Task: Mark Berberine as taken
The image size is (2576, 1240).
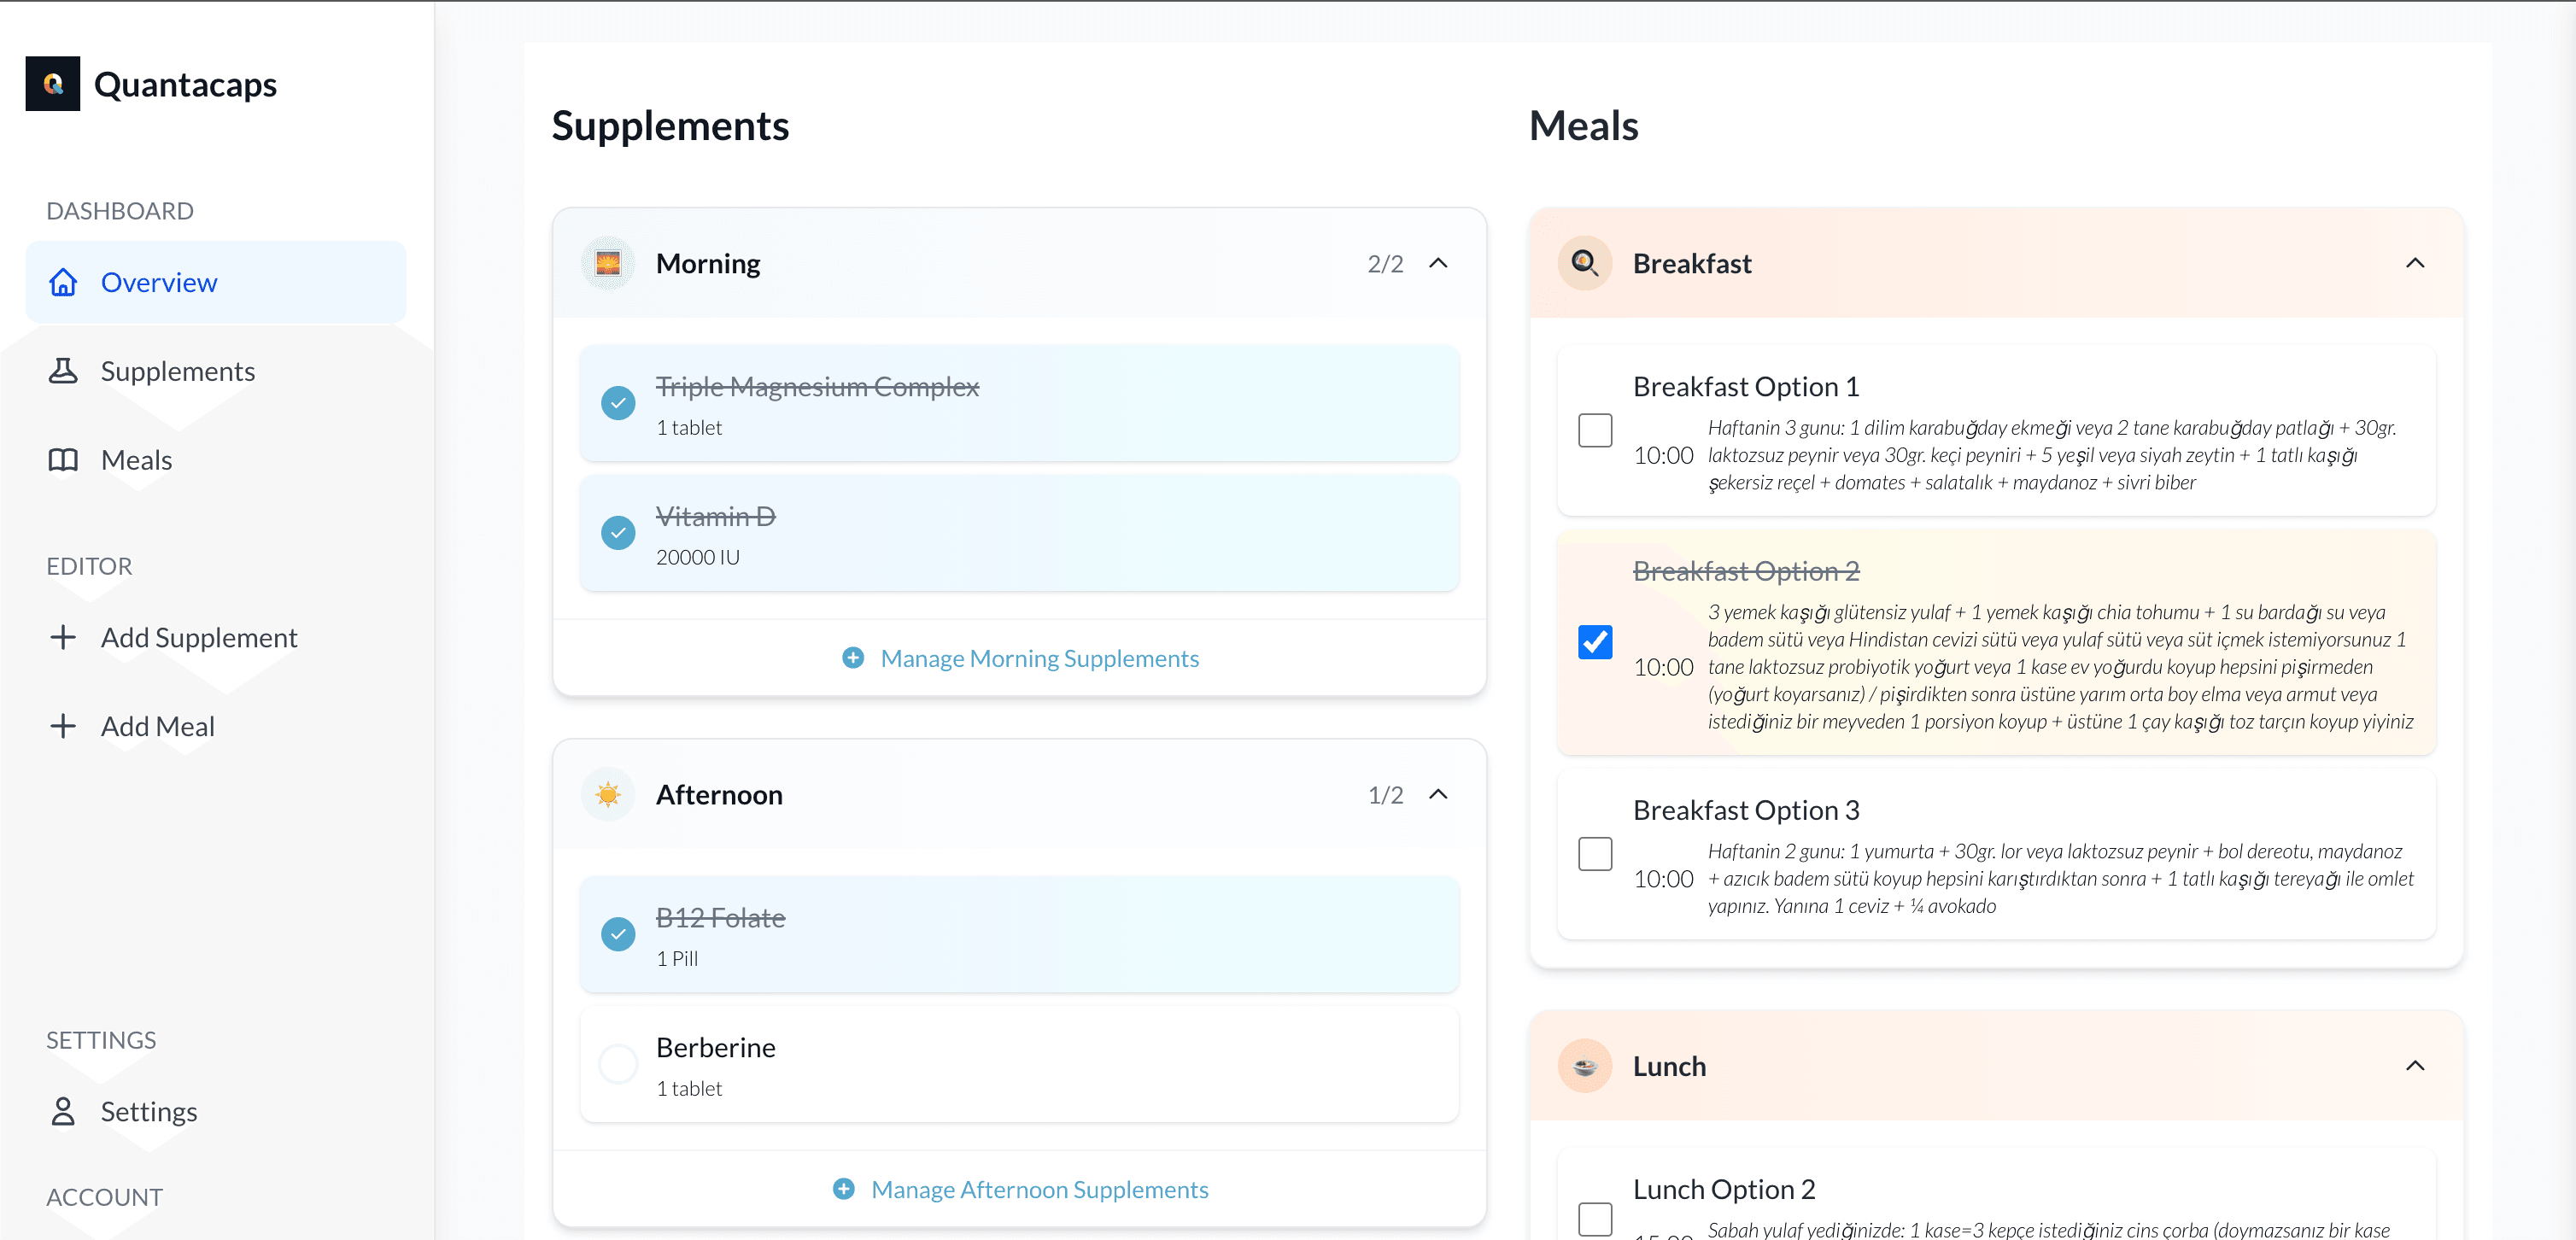Action: (x=618, y=1064)
